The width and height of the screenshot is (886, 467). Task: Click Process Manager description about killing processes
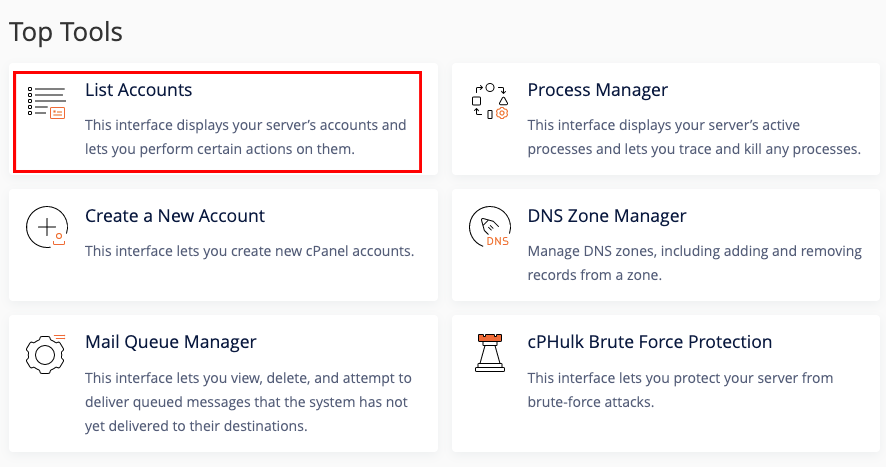(x=694, y=137)
